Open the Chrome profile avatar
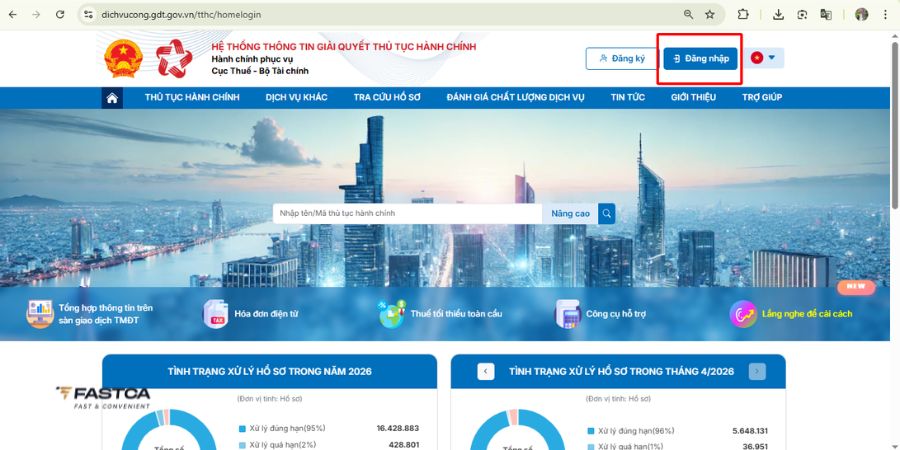 point(862,14)
